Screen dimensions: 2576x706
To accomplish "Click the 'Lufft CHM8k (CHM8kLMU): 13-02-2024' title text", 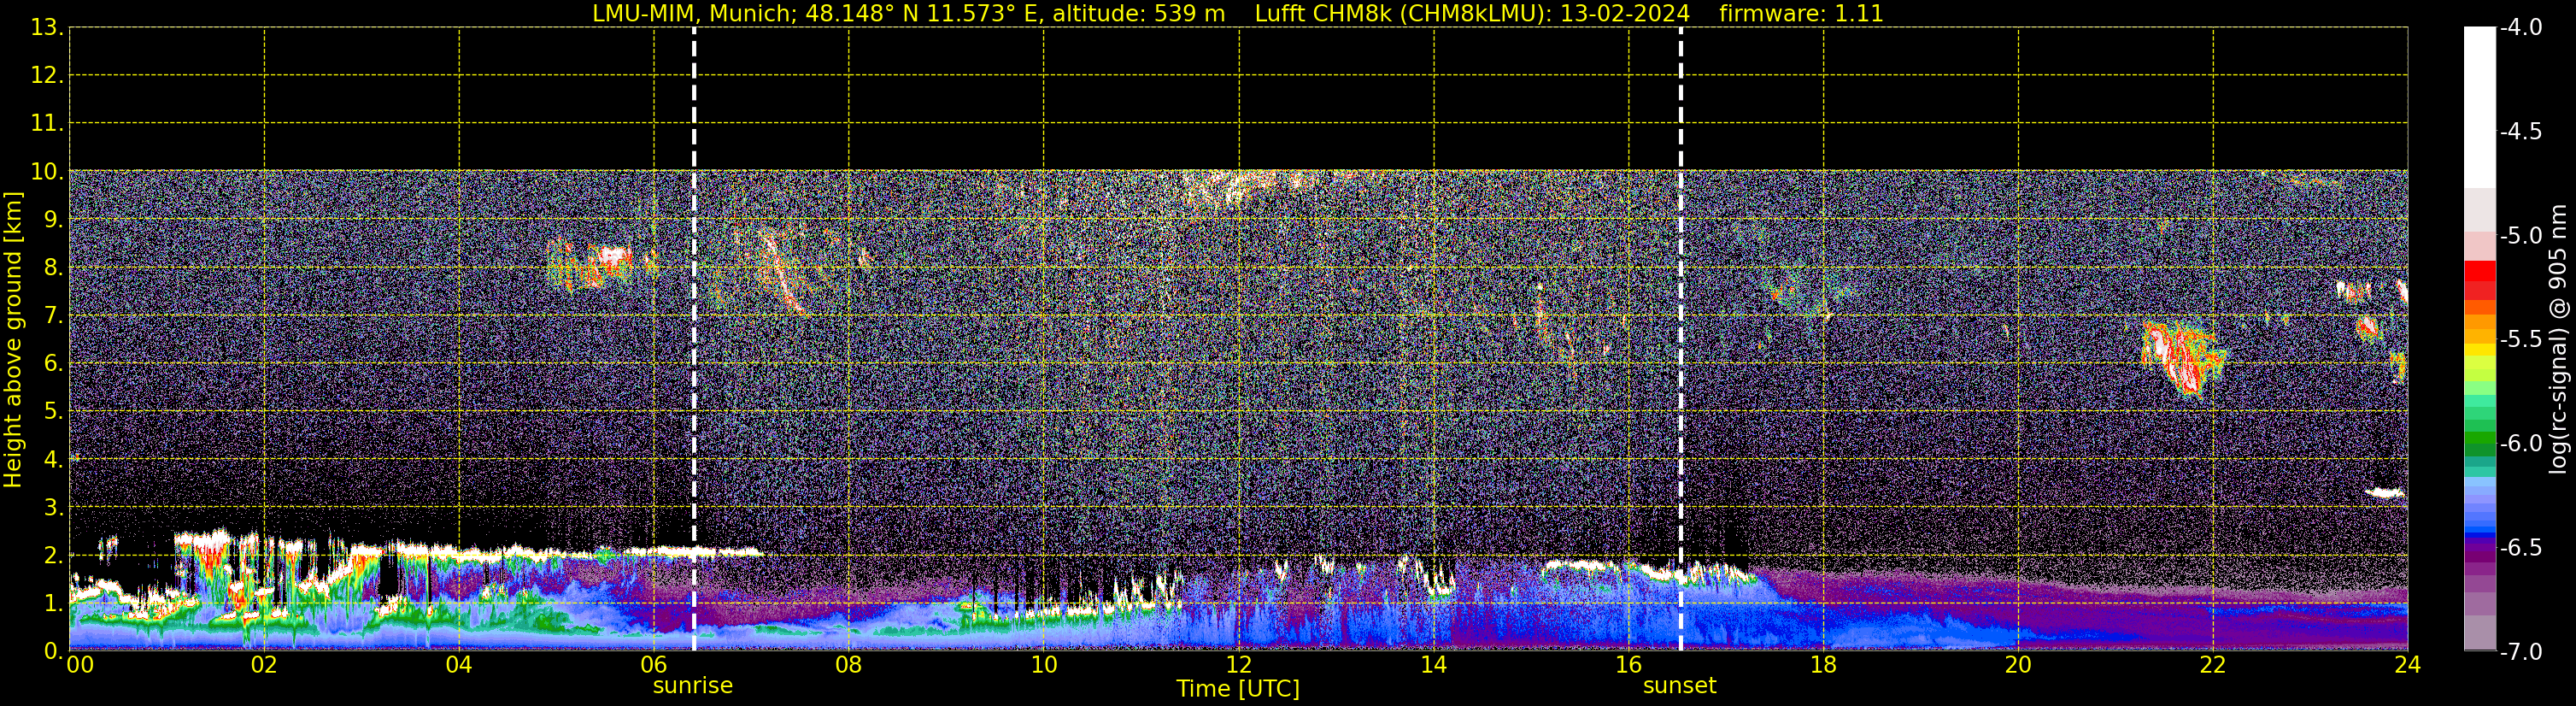I will [1472, 14].
